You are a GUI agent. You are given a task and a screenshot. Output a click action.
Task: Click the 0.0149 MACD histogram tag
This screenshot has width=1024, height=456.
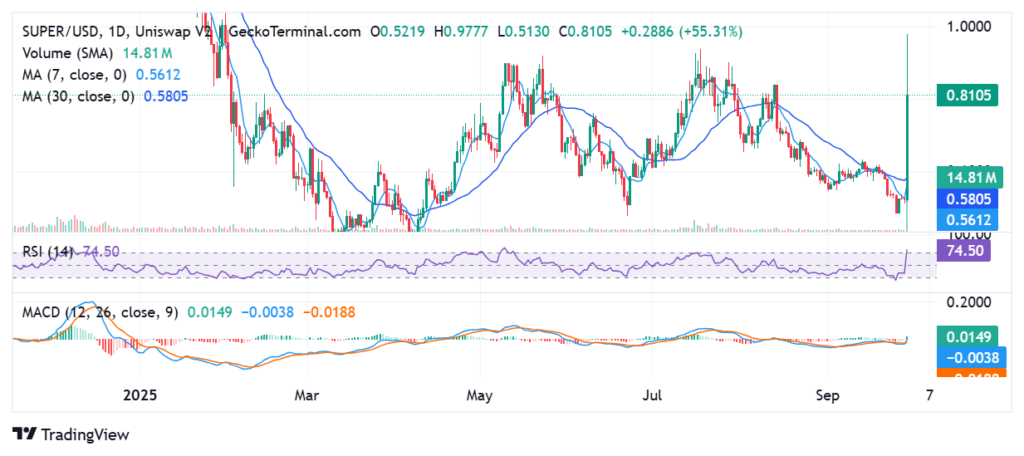(x=967, y=336)
